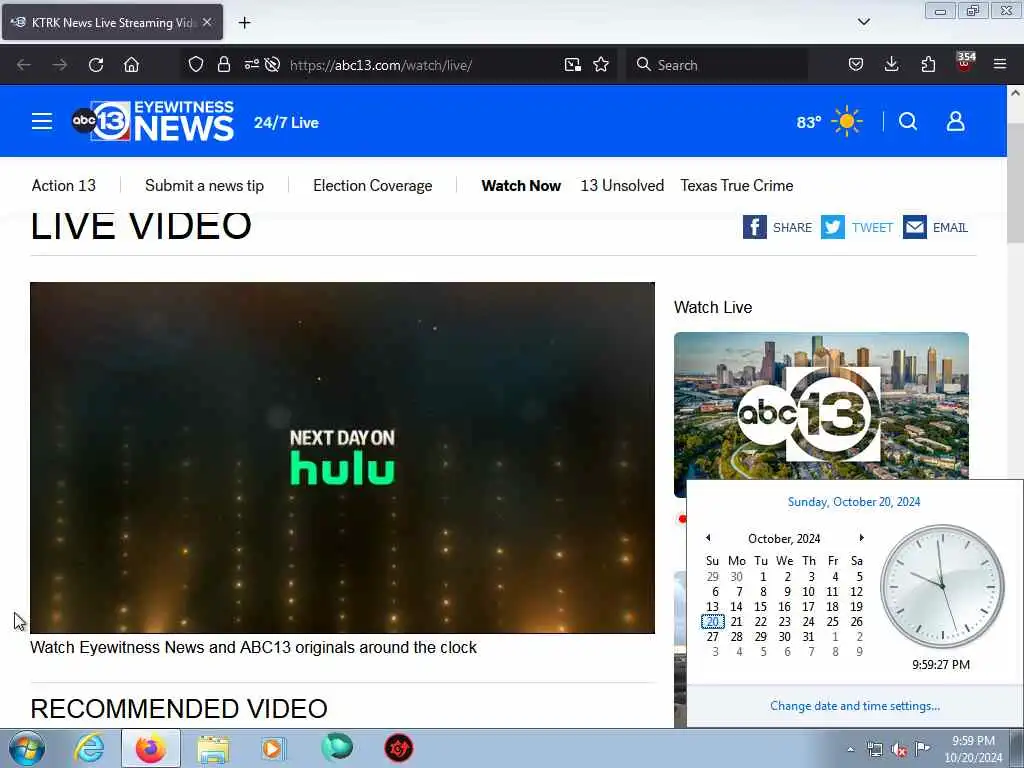The image size is (1024, 768).
Task: Select October 31 in the calendar
Action: pos(808,637)
